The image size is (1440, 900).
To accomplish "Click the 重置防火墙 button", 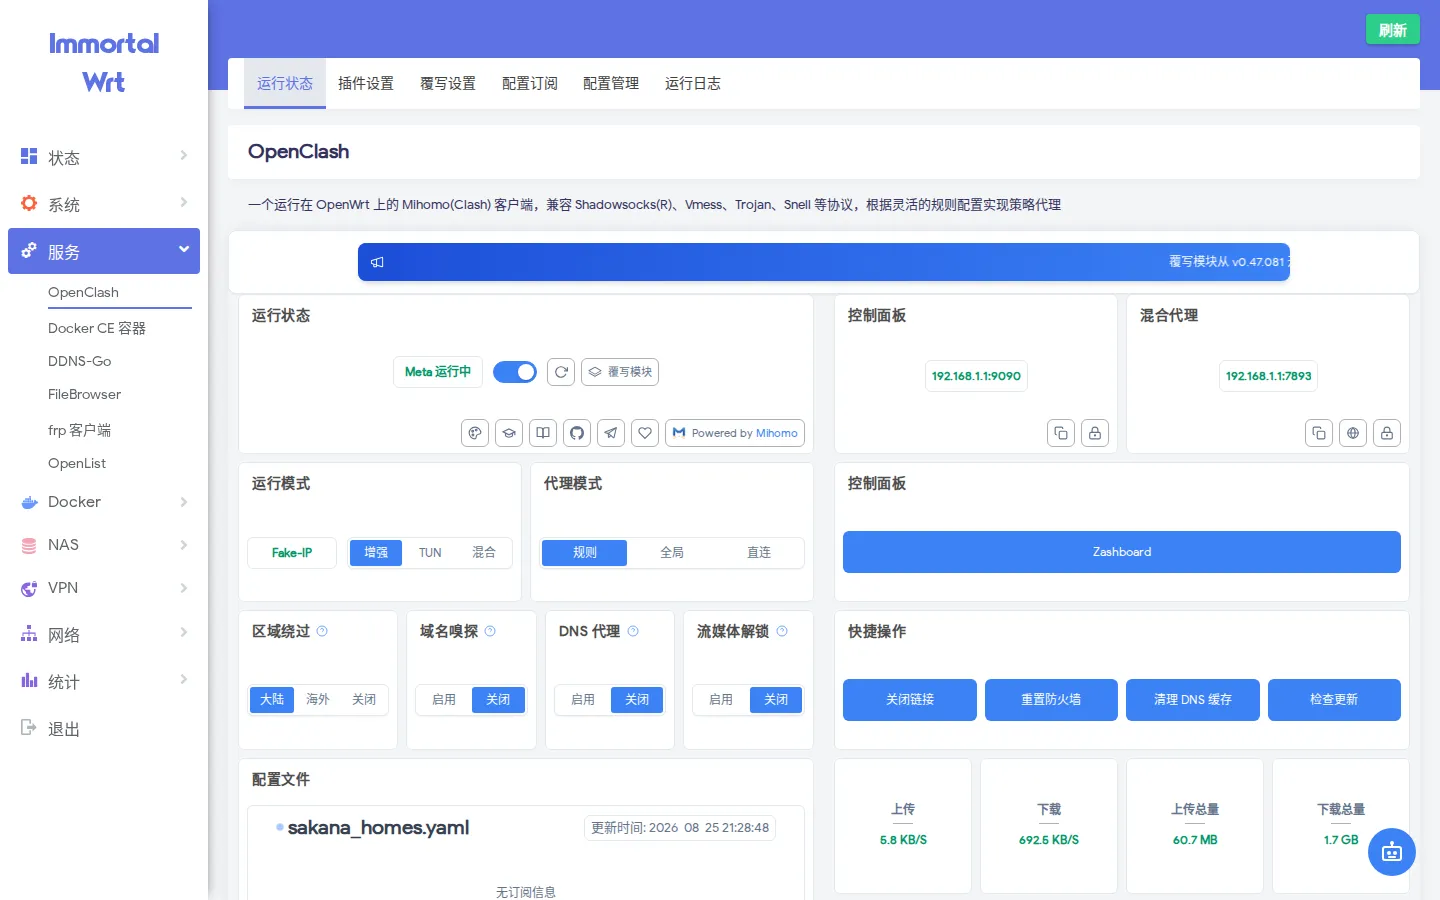I will point(1051,700).
